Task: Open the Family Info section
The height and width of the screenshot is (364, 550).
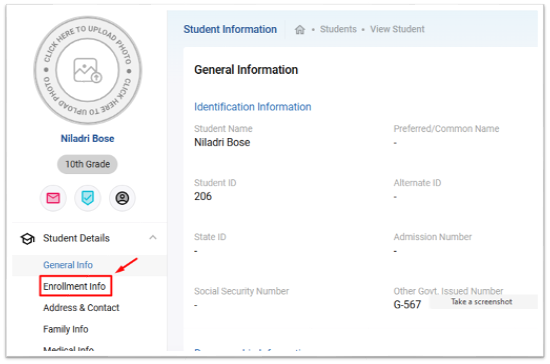Action: 66,329
